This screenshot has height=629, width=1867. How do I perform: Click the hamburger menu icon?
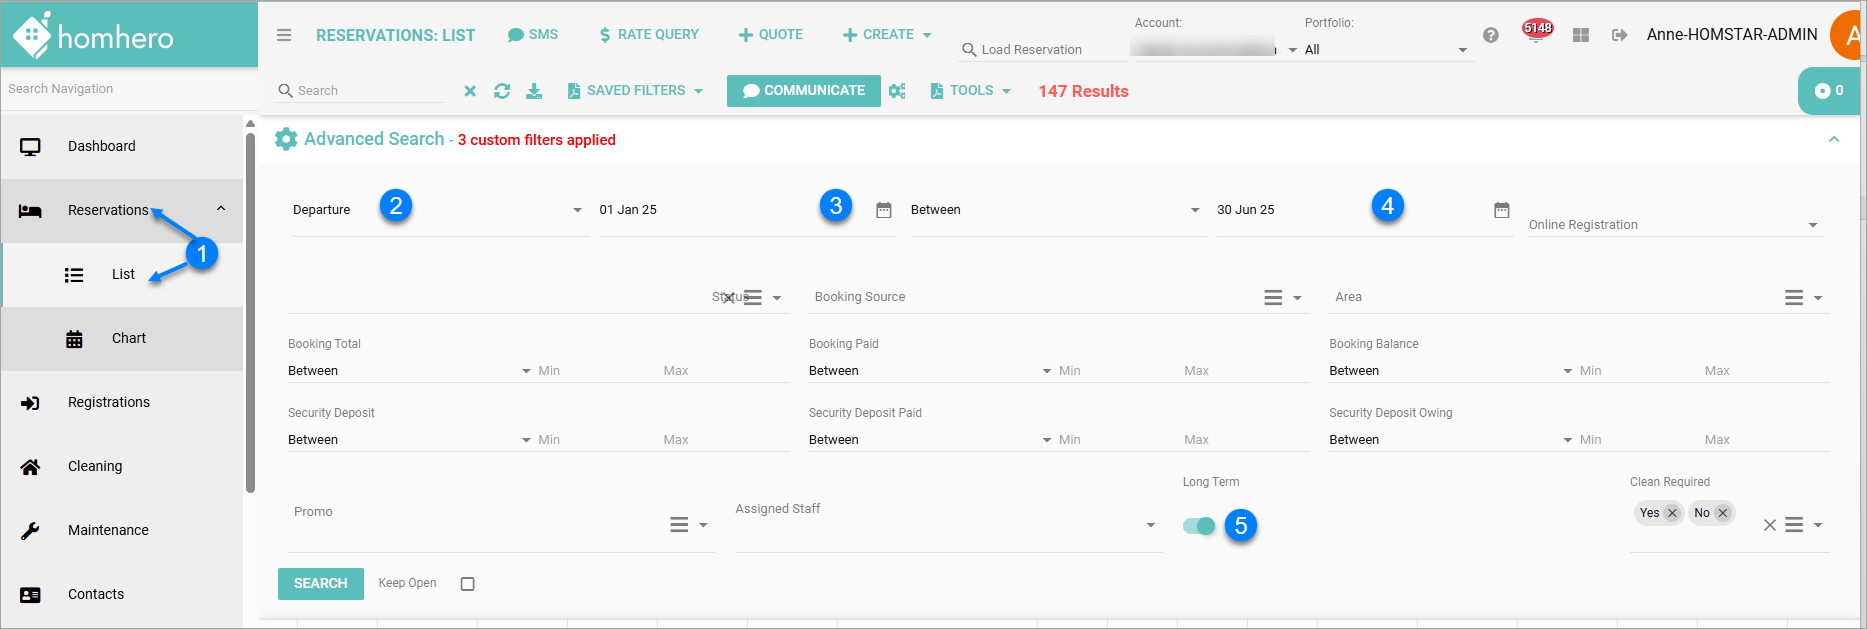coord(284,35)
